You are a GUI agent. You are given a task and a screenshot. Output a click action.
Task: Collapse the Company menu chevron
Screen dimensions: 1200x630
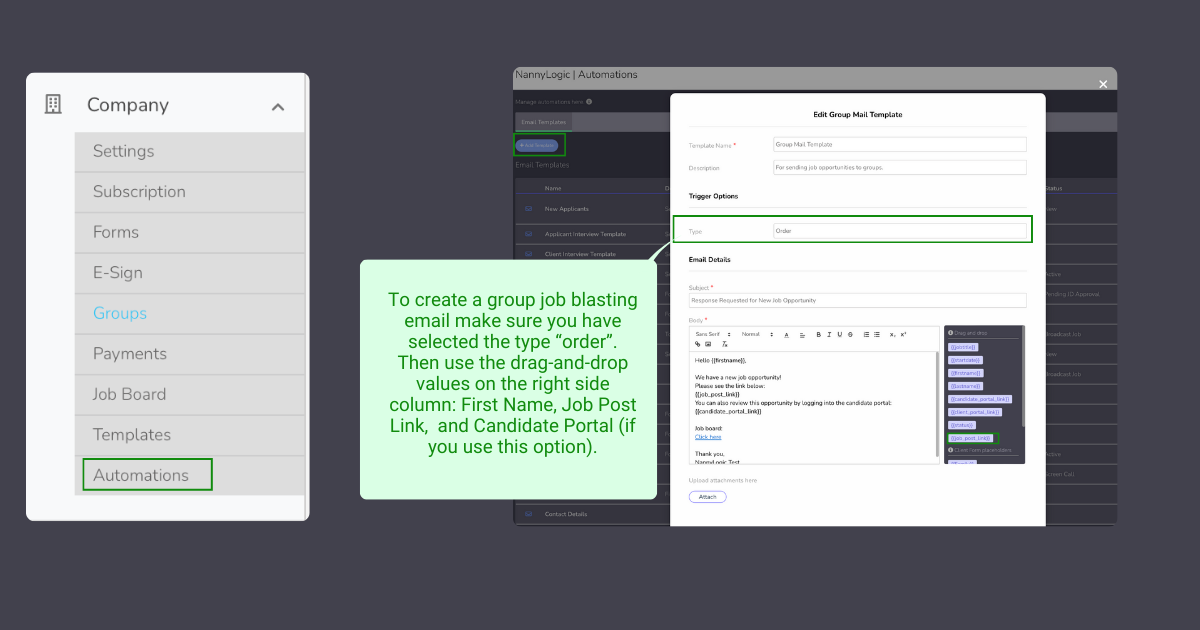pos(278,107)
